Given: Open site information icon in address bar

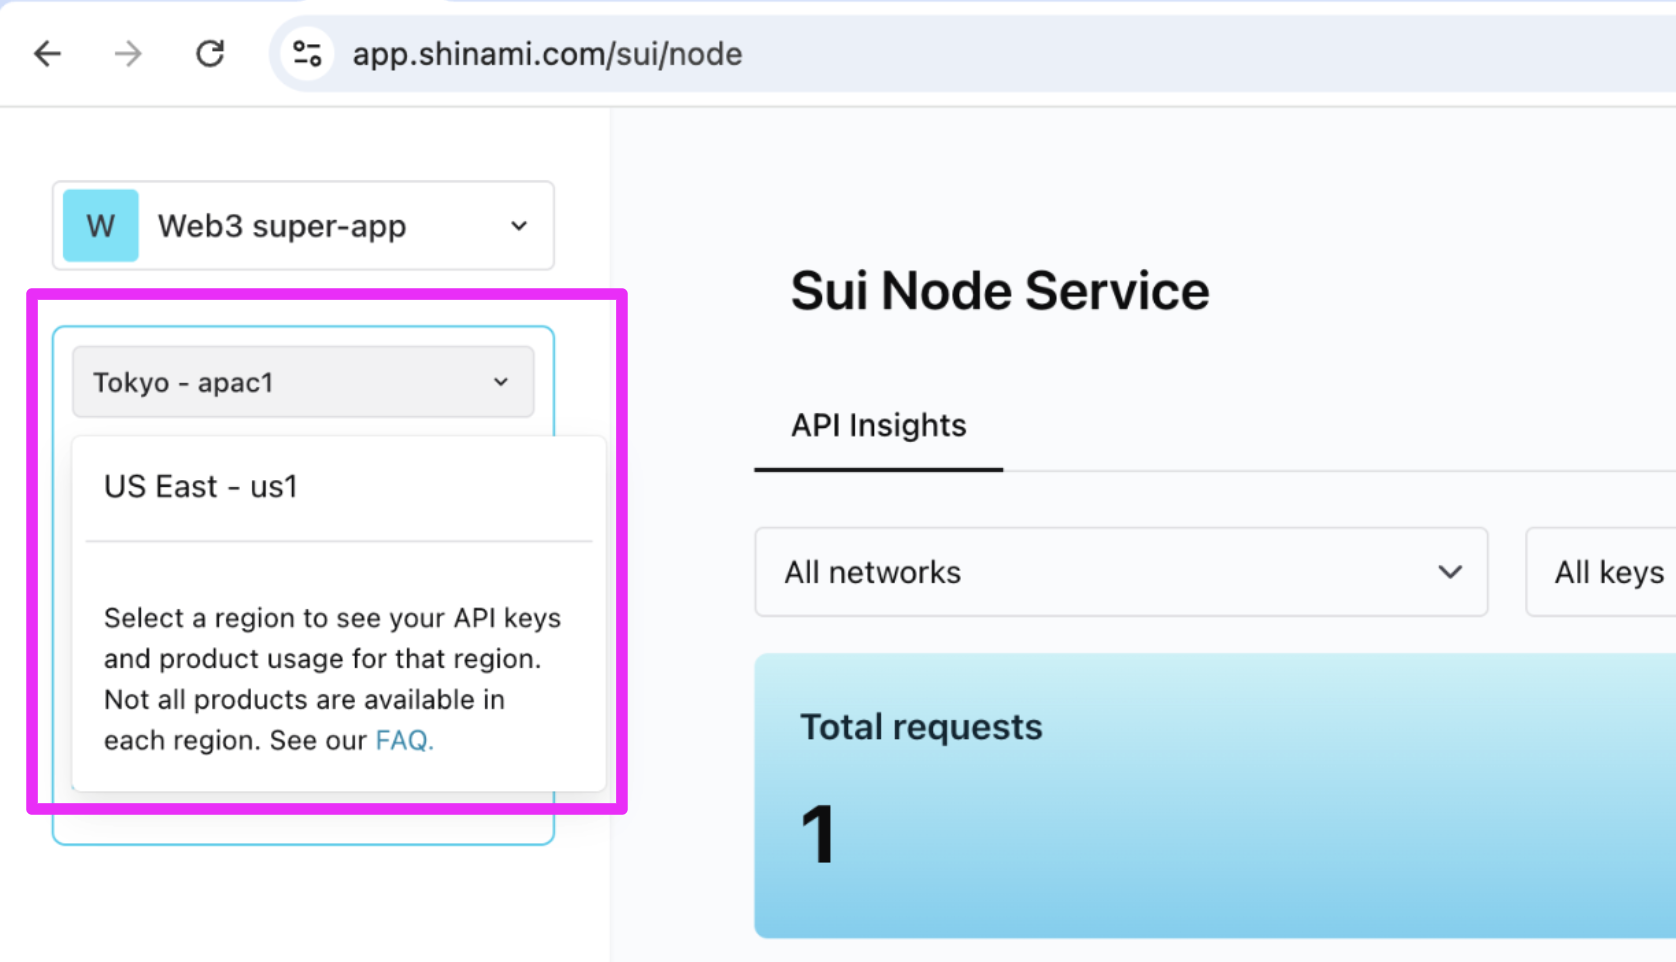Looking at the screenshot, I should pos(307,54).
